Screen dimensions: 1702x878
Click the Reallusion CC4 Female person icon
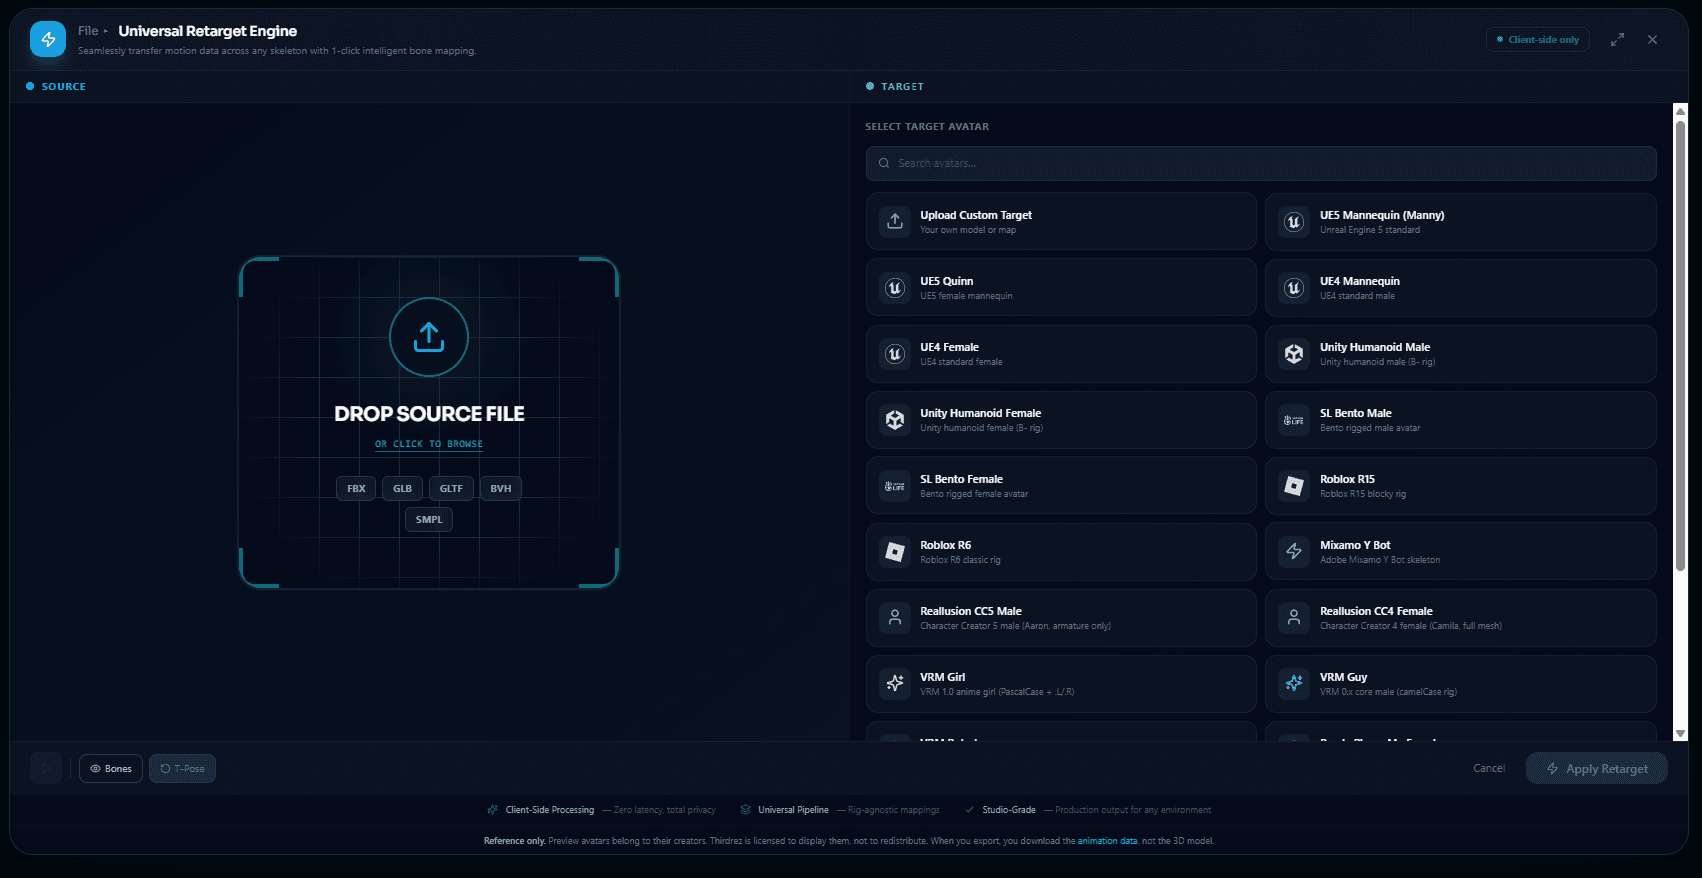click(1294, 617)
